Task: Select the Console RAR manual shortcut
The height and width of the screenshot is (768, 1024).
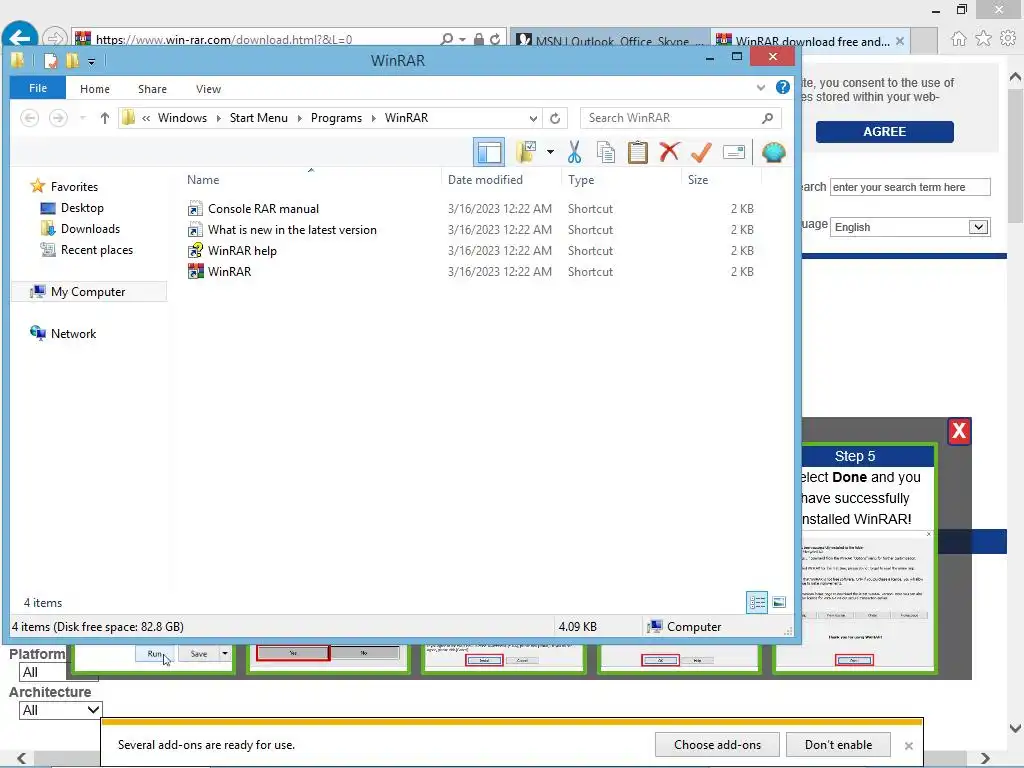Action: (x=263, y=209)
